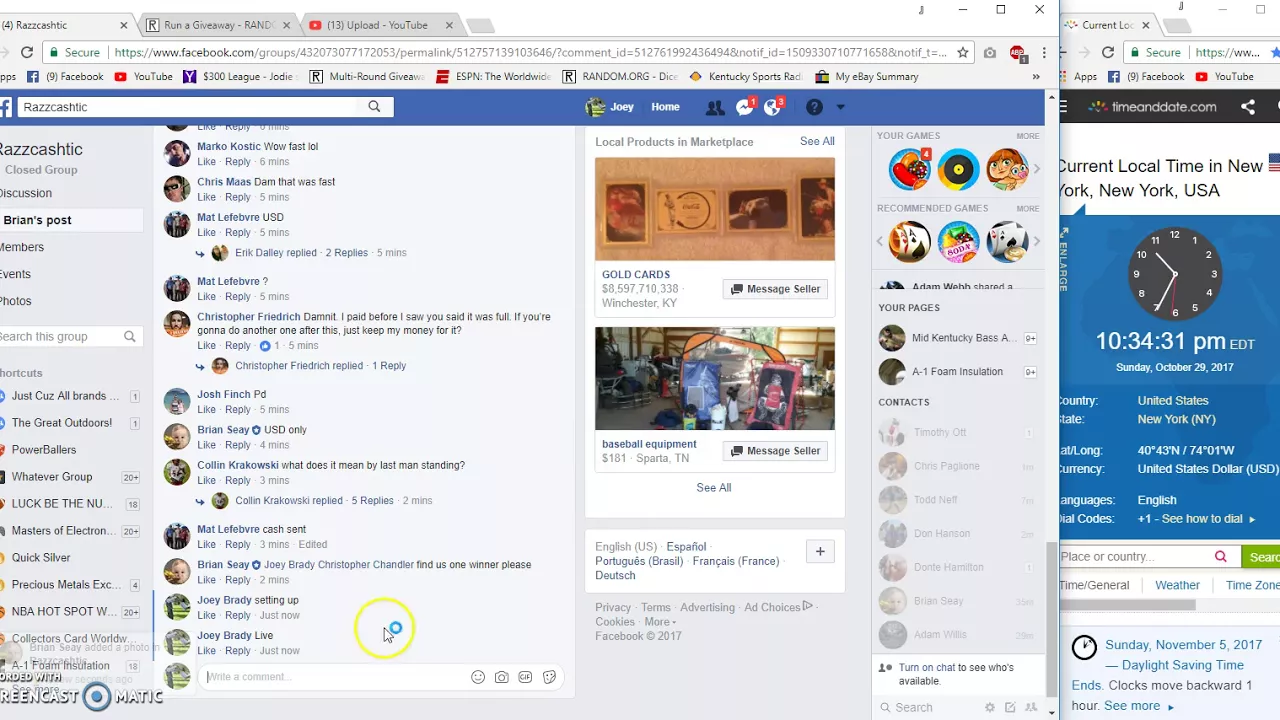Screen dimensions: 1280x720
Task: Post a sticker in the comment
Action: (x=549, y=677)
